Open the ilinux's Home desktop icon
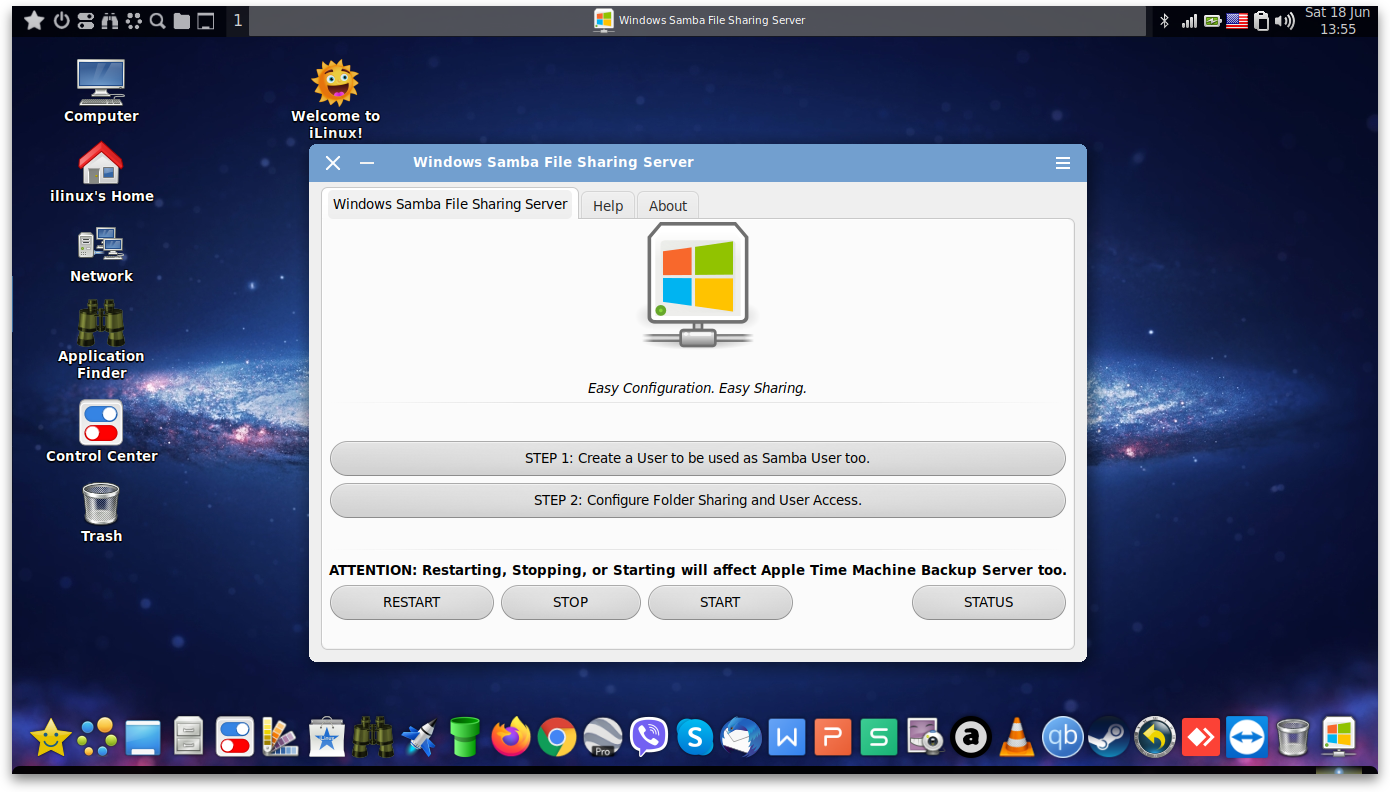1390x792 pixels. tap(101, 172)
